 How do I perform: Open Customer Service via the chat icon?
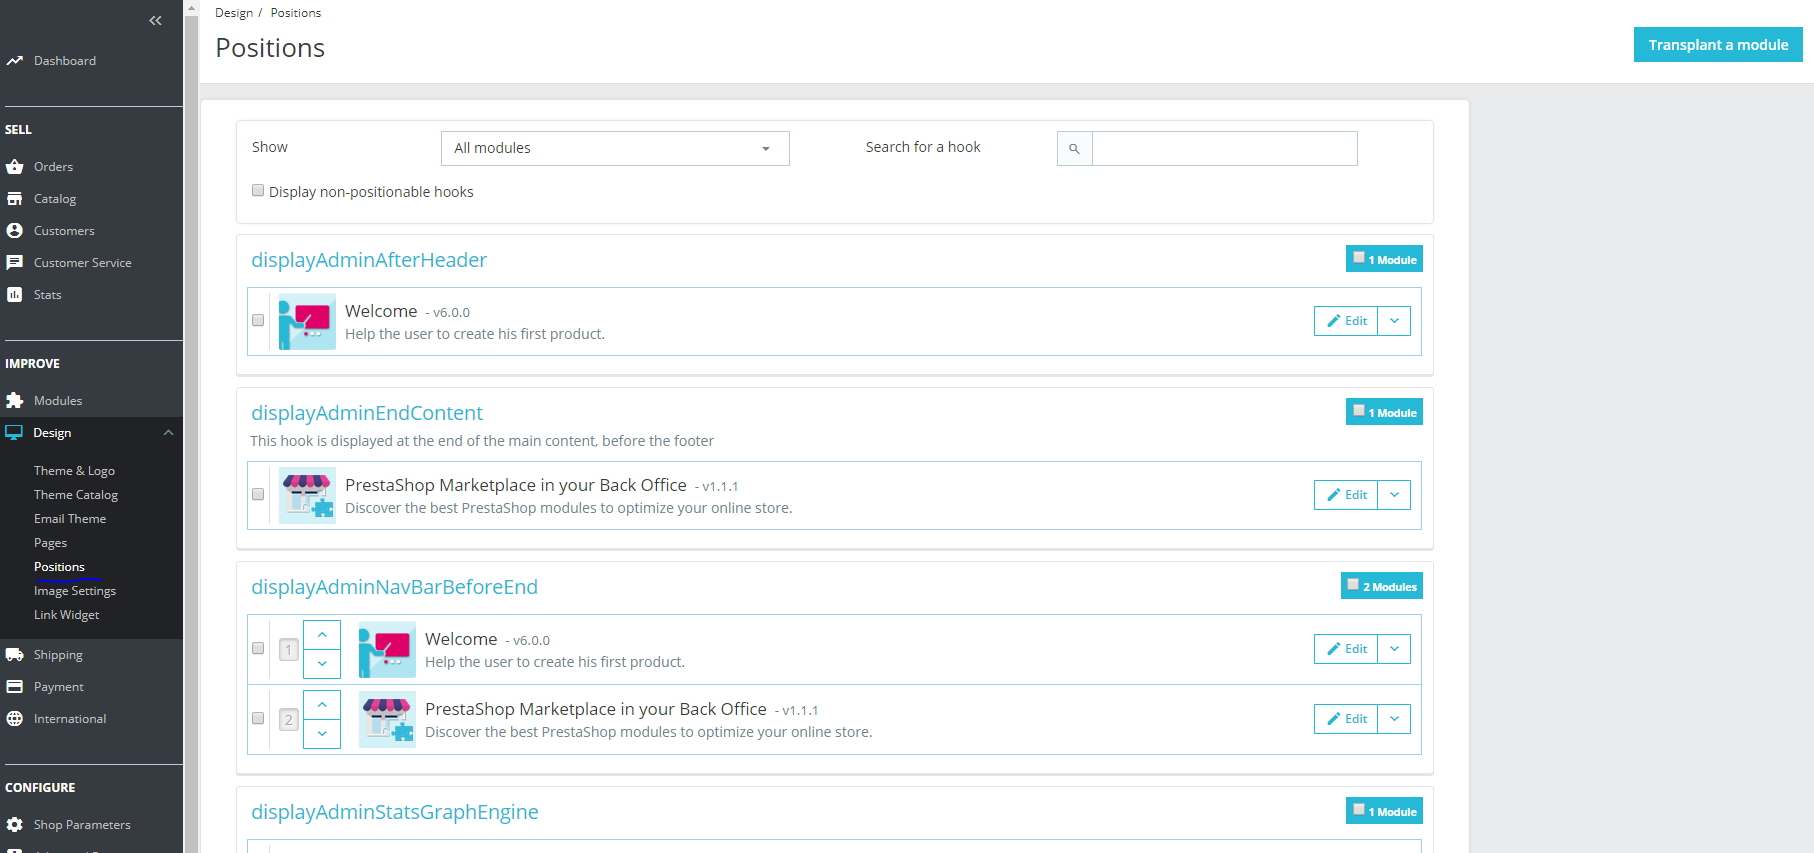[x=14, y=263]
